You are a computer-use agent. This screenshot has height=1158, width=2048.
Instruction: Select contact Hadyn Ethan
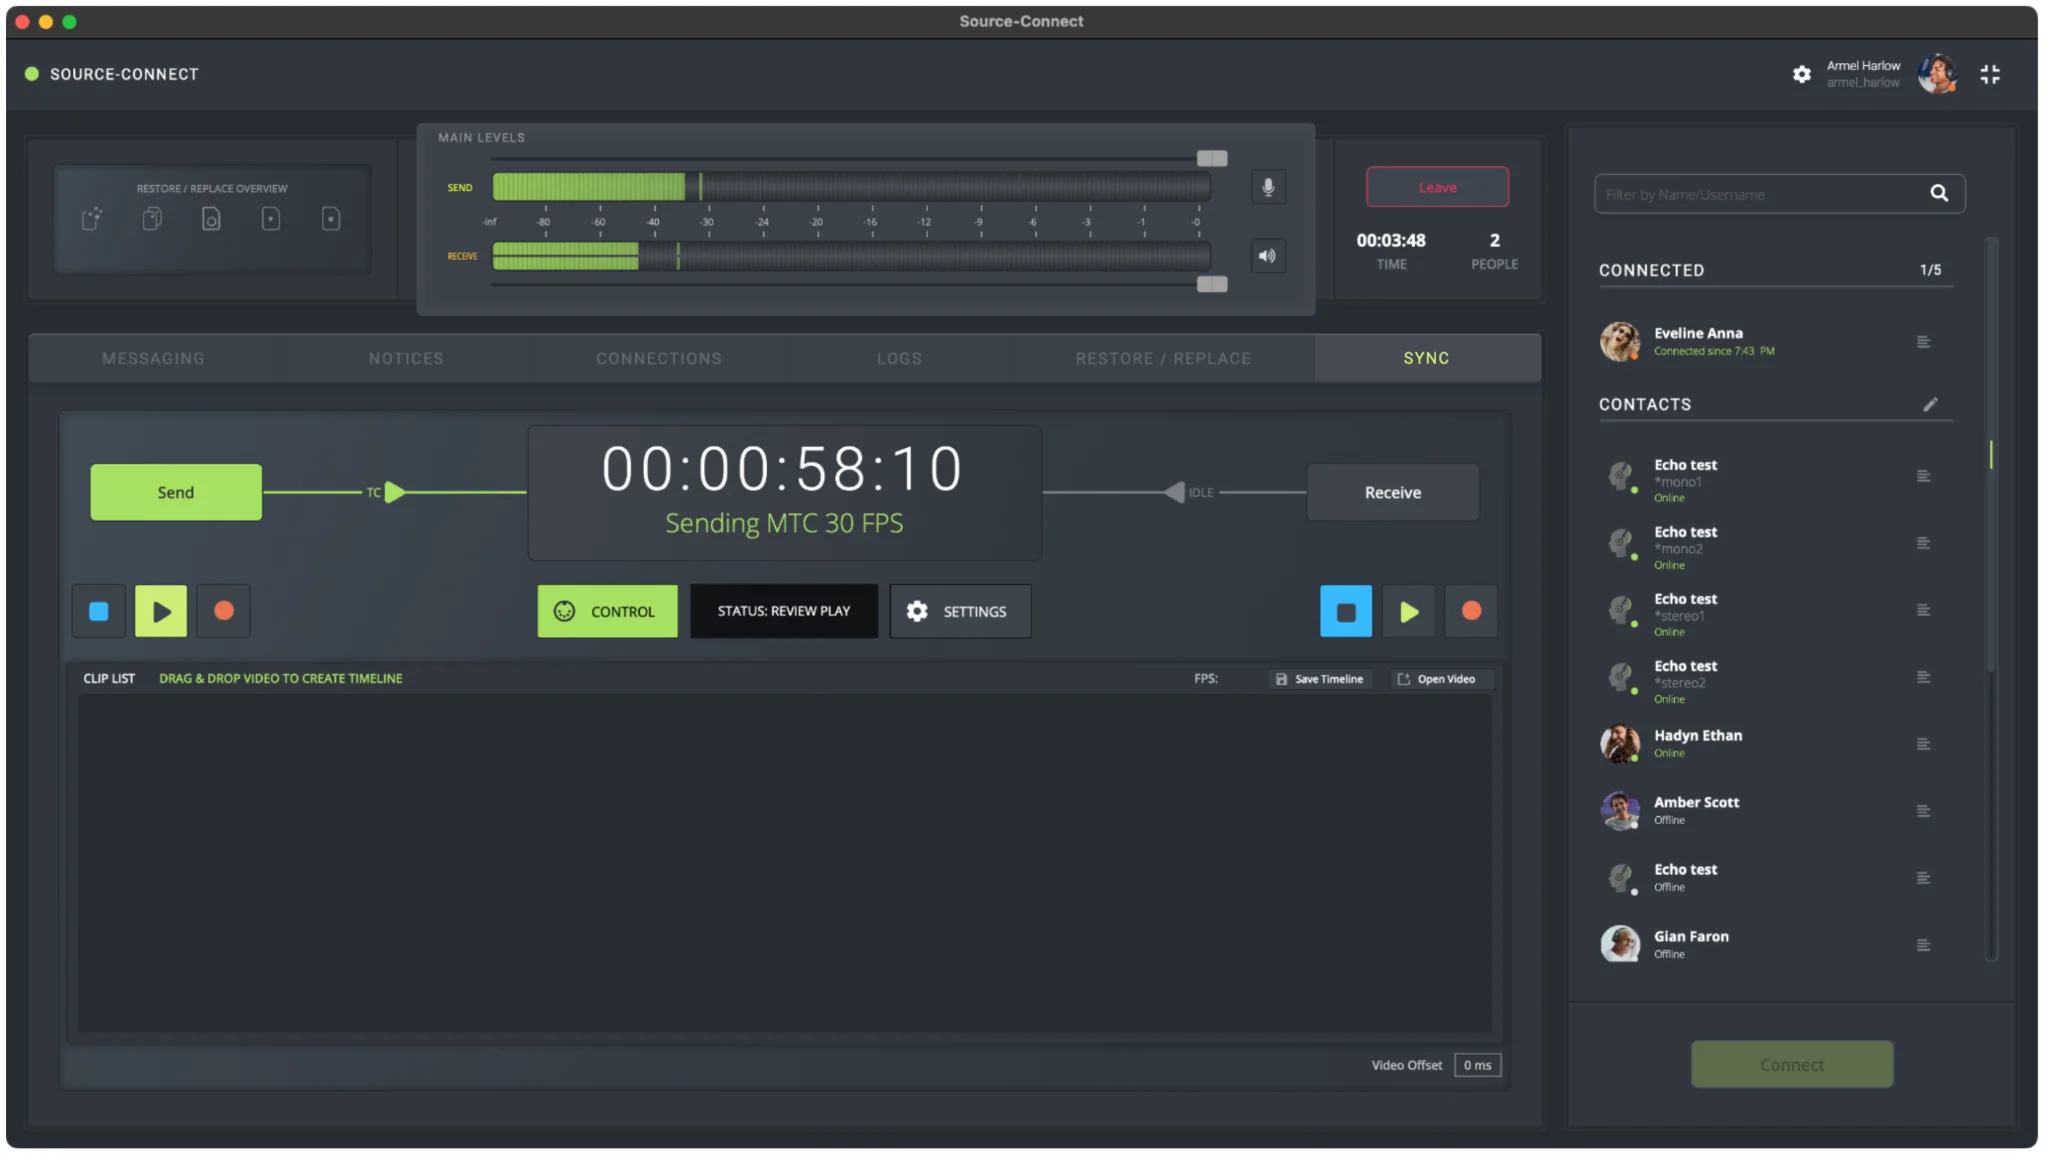click(1775, 744)
